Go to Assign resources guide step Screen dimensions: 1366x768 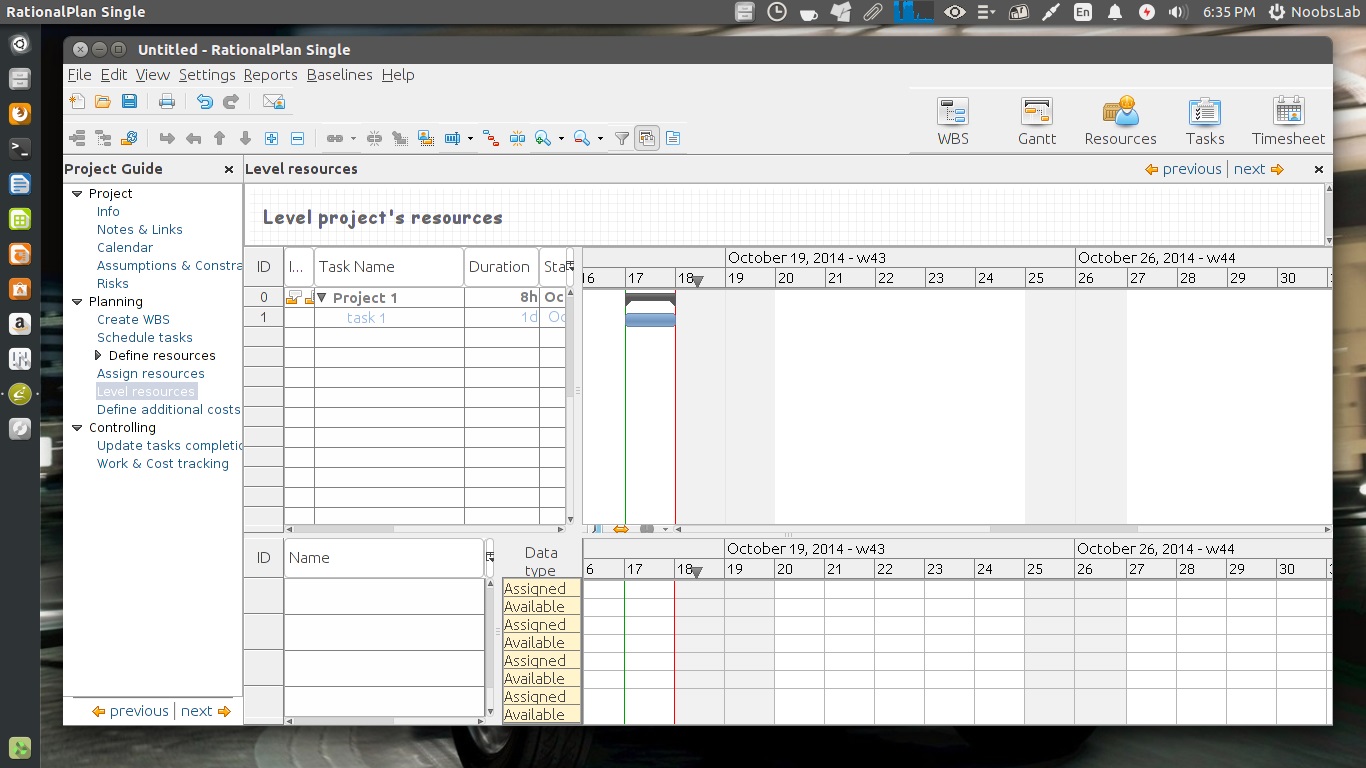click(150, 373)
